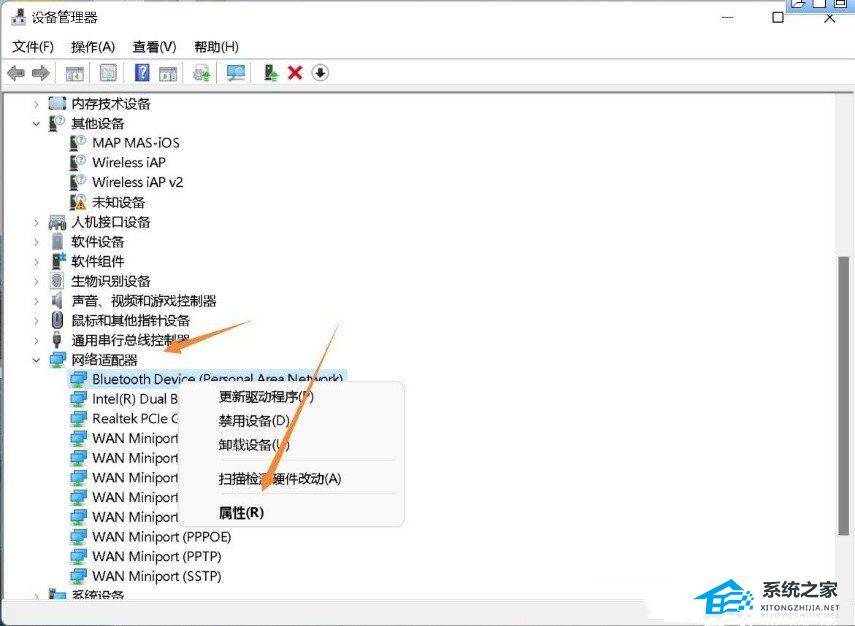Click the enable device green-arrow icon

pos(270,73)
